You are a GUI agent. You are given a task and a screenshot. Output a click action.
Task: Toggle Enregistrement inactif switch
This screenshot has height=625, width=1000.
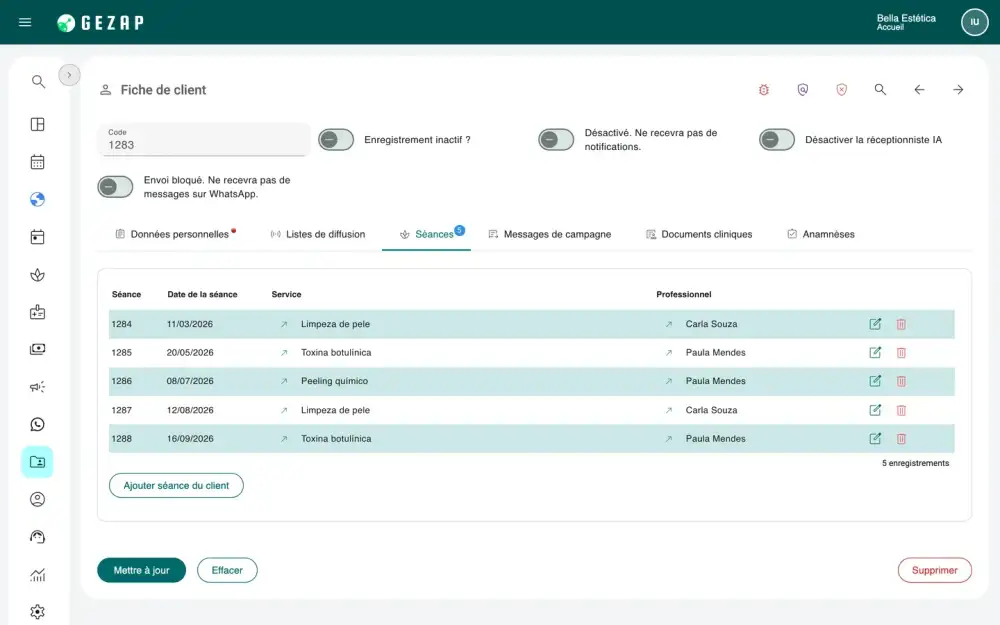(x=336, y=140)
